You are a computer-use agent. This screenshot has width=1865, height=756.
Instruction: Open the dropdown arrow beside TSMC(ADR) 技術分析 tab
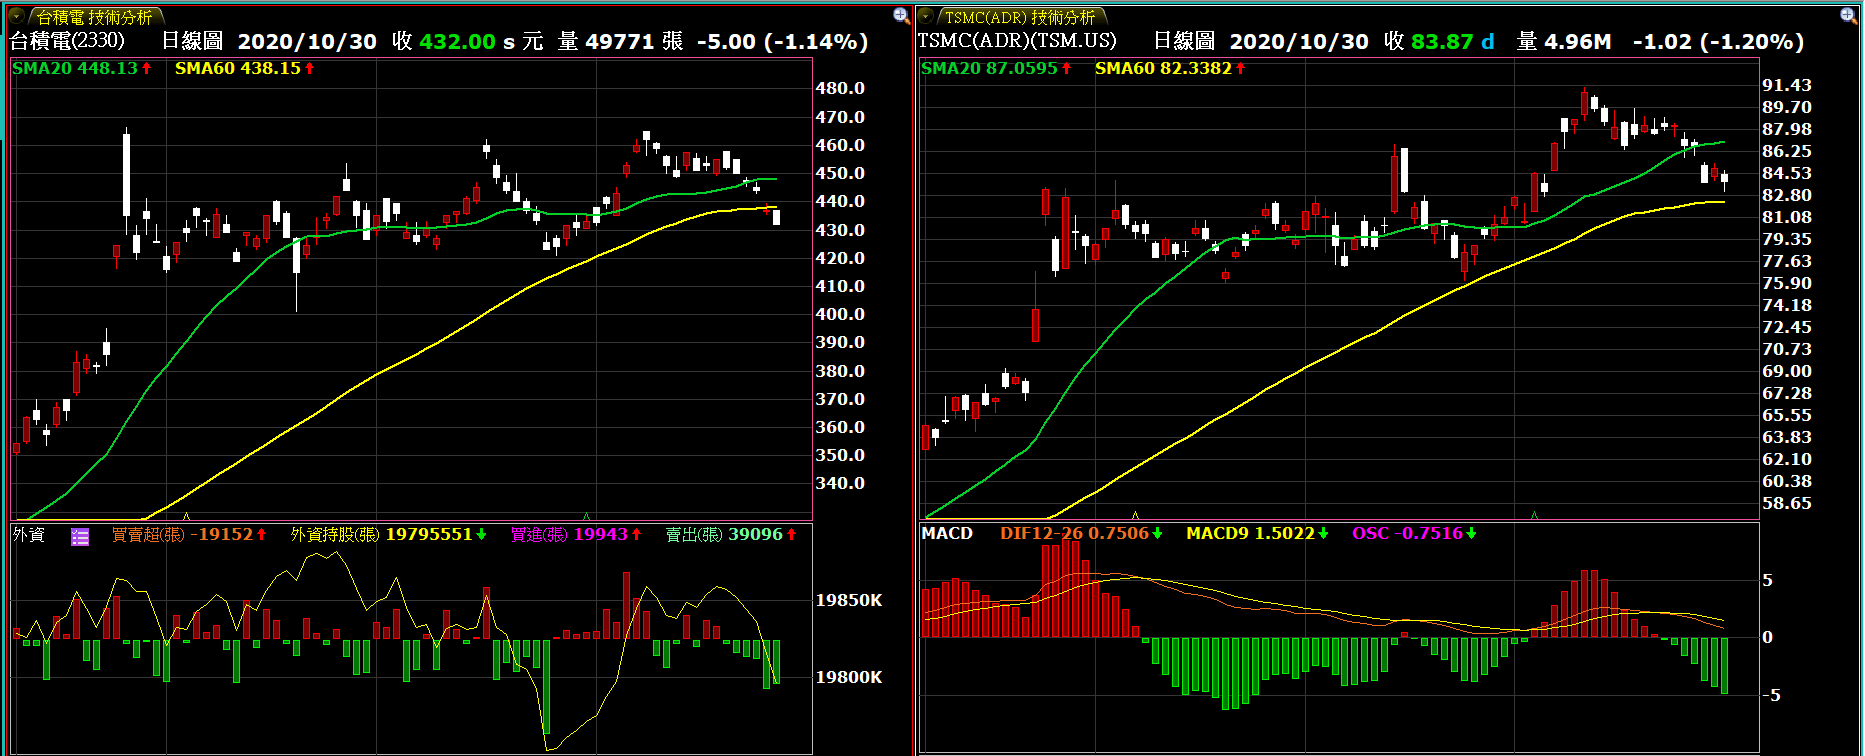pos(926,16)
